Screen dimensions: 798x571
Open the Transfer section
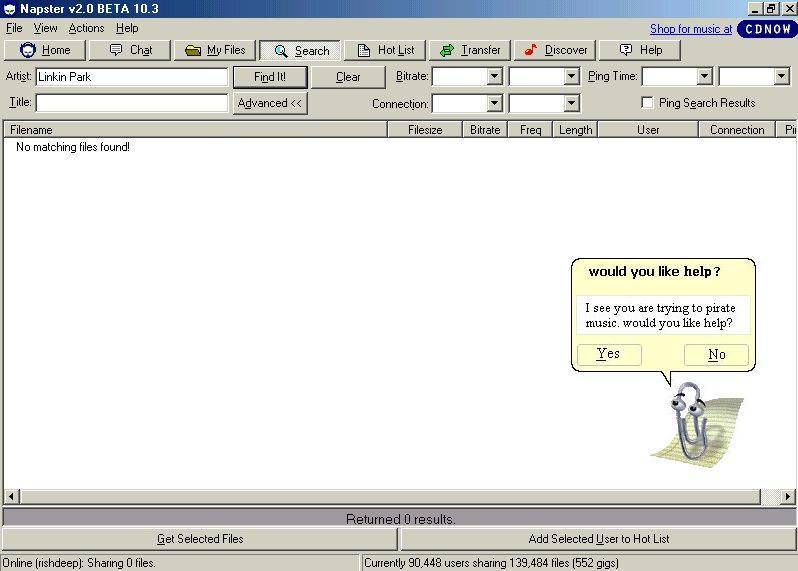click(470, 50)
